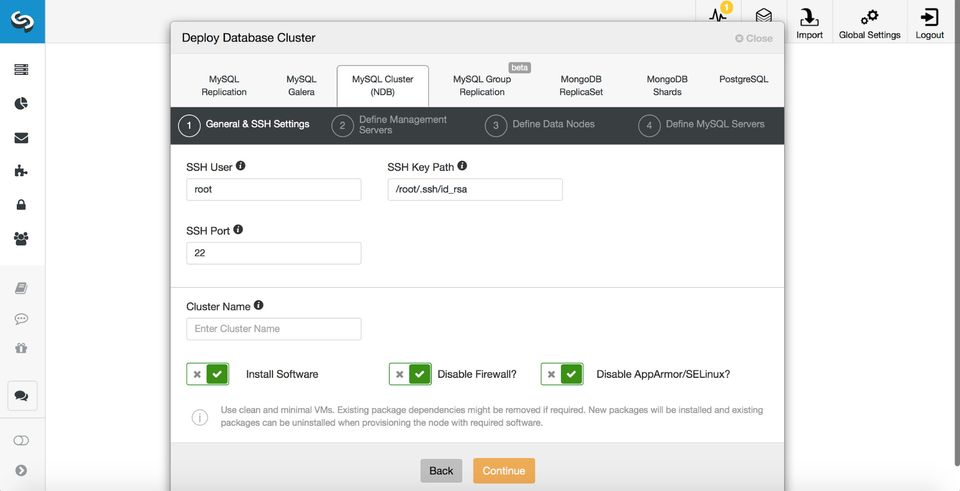Go to step 2 Define Management Servers
The height and width of the screenshot is (491, 960).
click(389, 125)
